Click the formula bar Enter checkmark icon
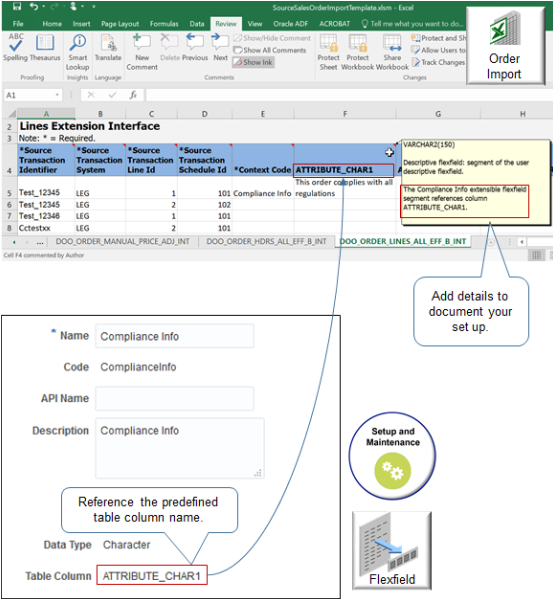The image size is (554, 600). coord(112,95)
